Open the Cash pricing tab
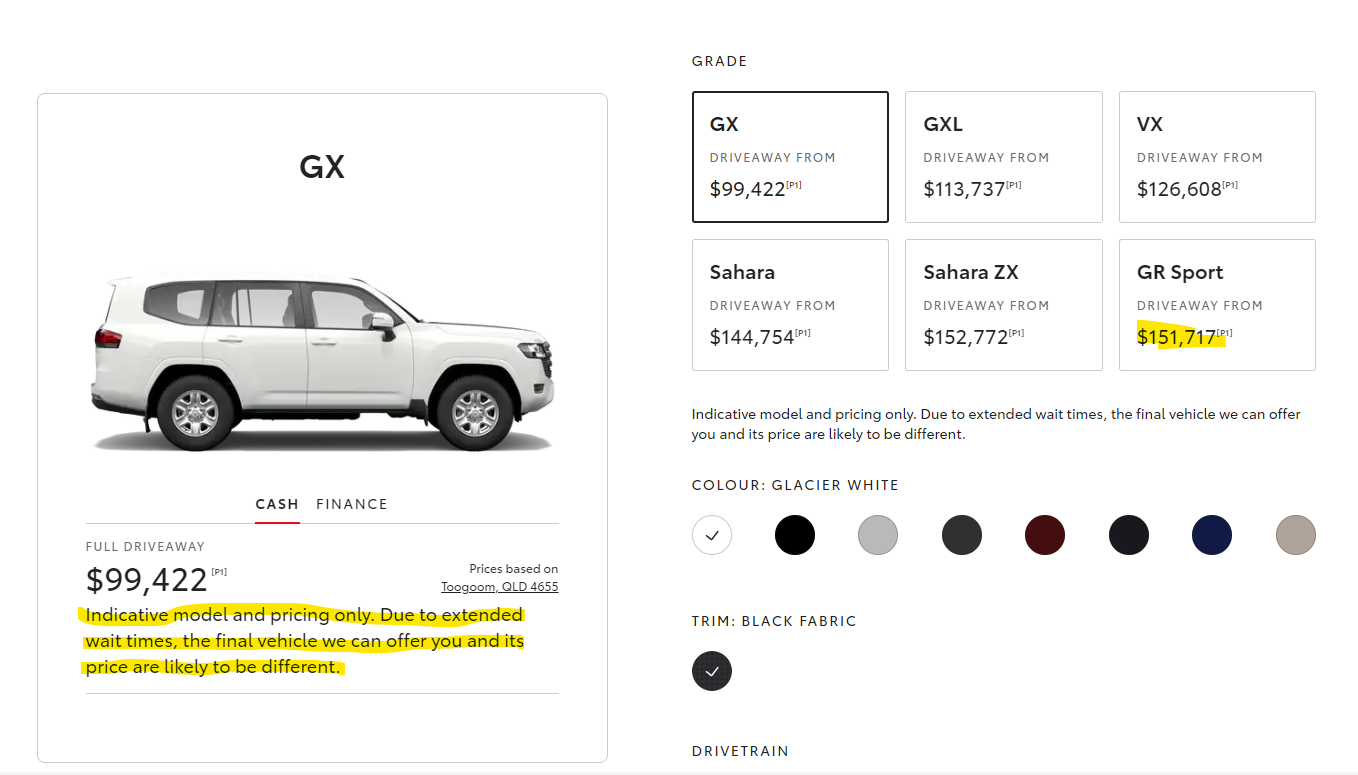This screenshot has width=1358, height=775. coord(277,504)
